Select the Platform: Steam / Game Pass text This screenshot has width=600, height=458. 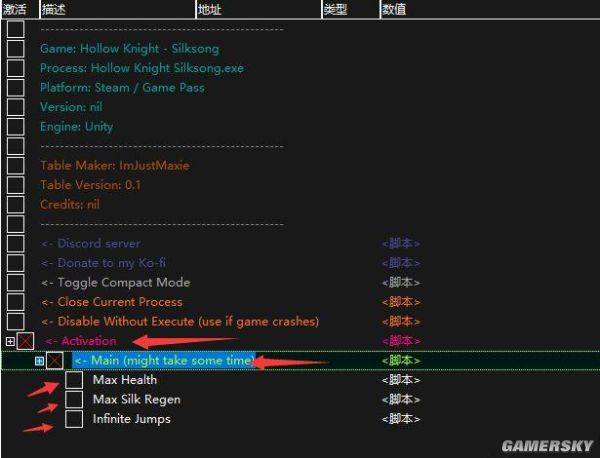pyautogui.click(x=122, y=88)
